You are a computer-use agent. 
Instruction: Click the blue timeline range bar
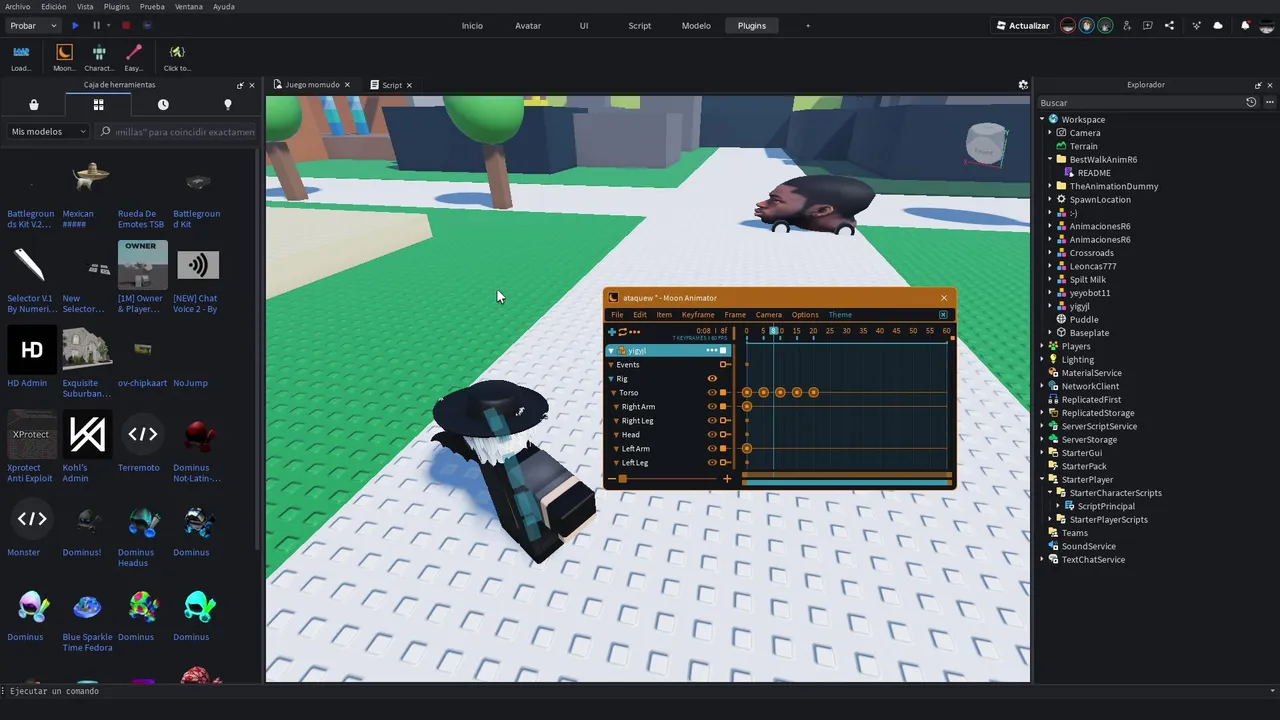[x=847, y=483]
